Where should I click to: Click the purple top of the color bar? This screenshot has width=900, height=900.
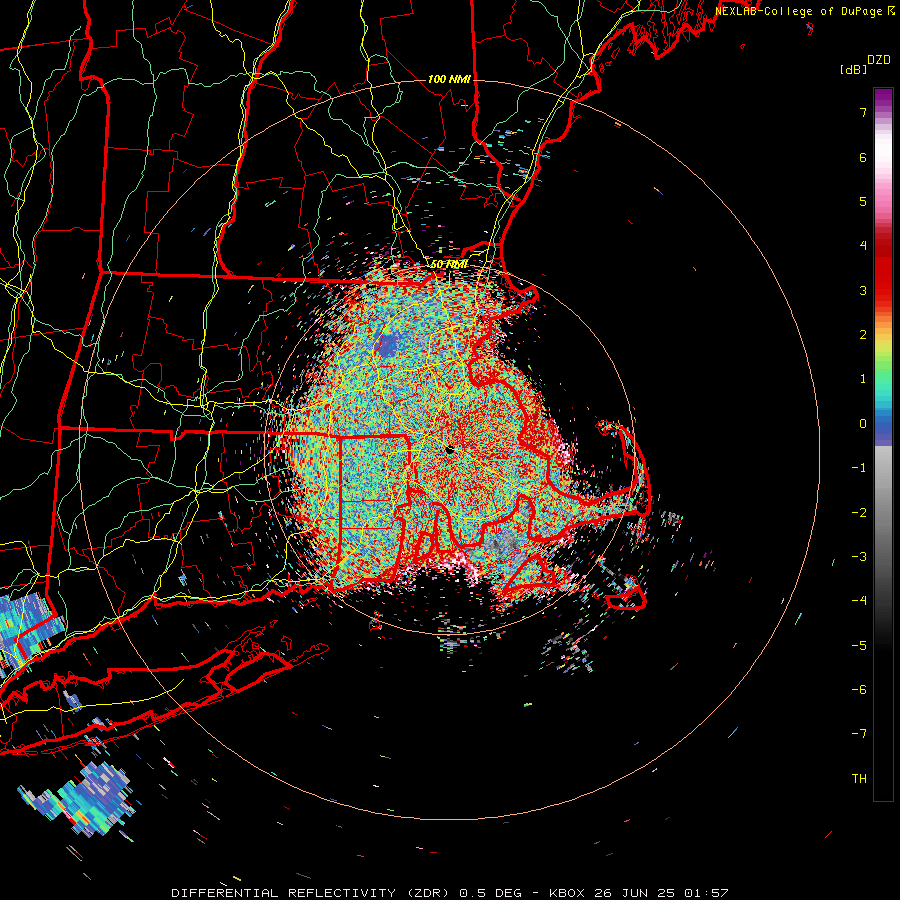pos(883,99)
